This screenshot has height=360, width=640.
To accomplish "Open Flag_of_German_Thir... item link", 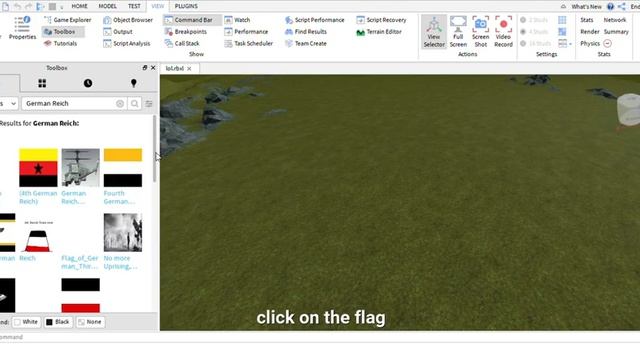I will pyautogui.click(x=80, y=262).
